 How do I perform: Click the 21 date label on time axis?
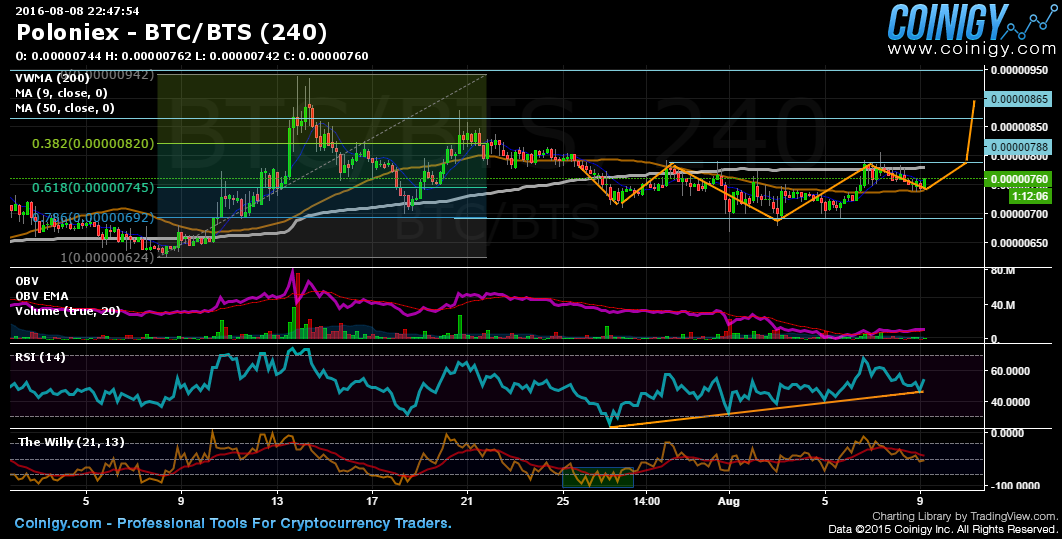point(468,502)
